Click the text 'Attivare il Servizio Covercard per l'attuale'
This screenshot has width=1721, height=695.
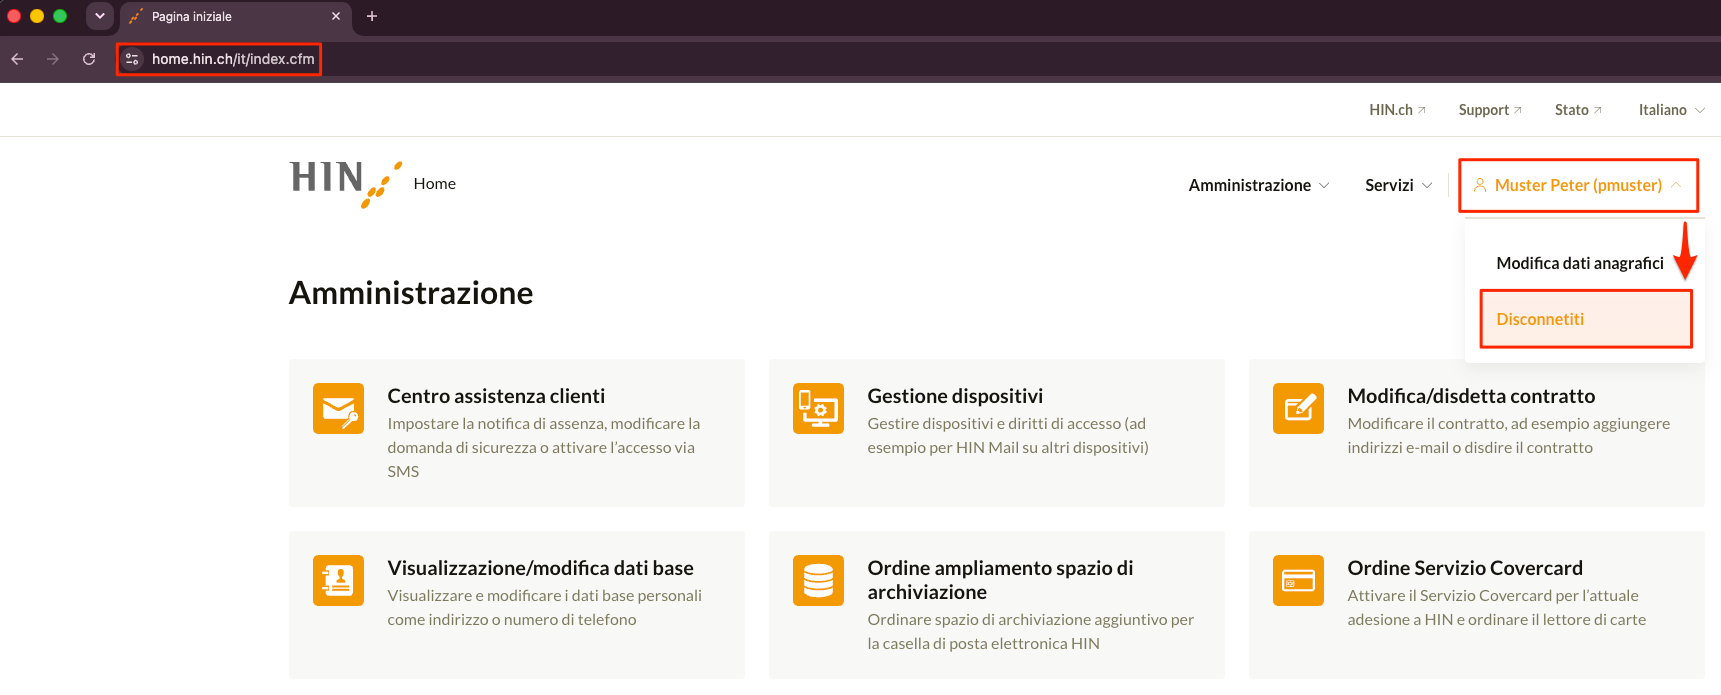[1493, 596]
